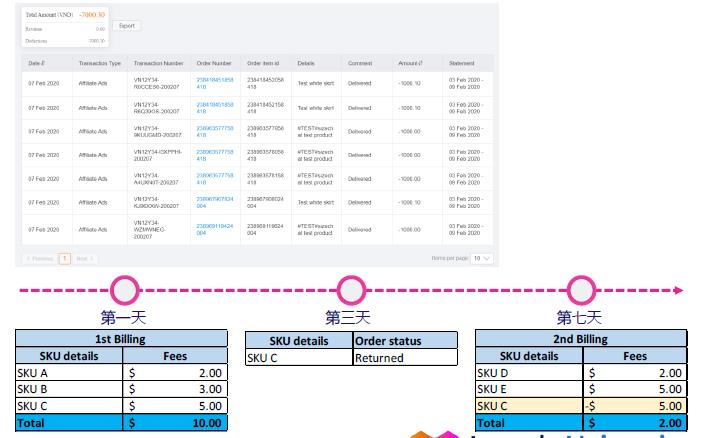Sort table by Date column icon
Viewport: 701px width, 438px height.
(42, 63)
